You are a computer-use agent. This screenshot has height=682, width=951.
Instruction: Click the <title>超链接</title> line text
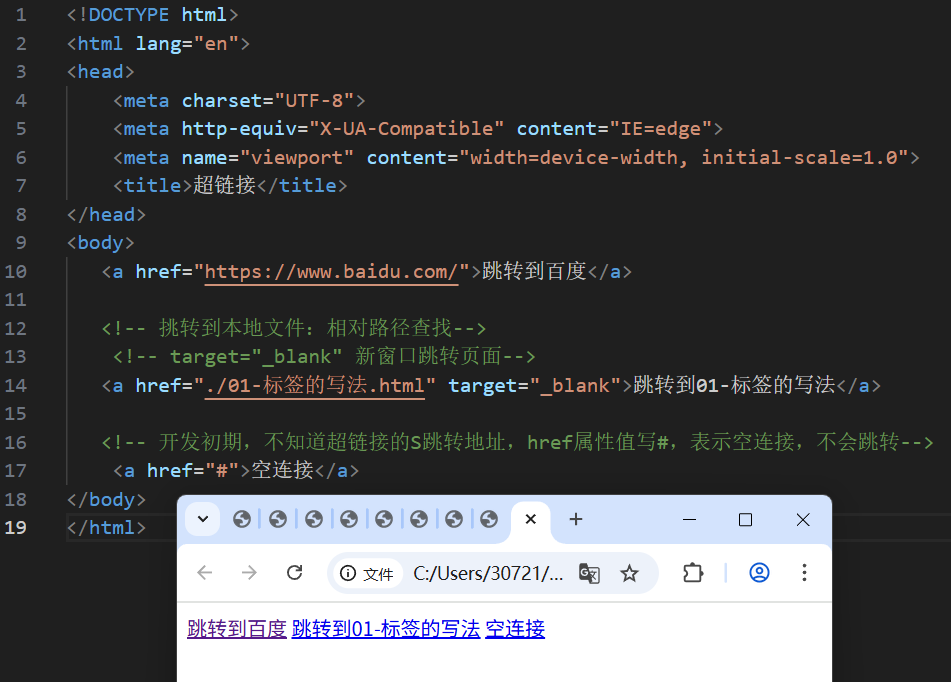pyautogui.click(x=230, y=186)
